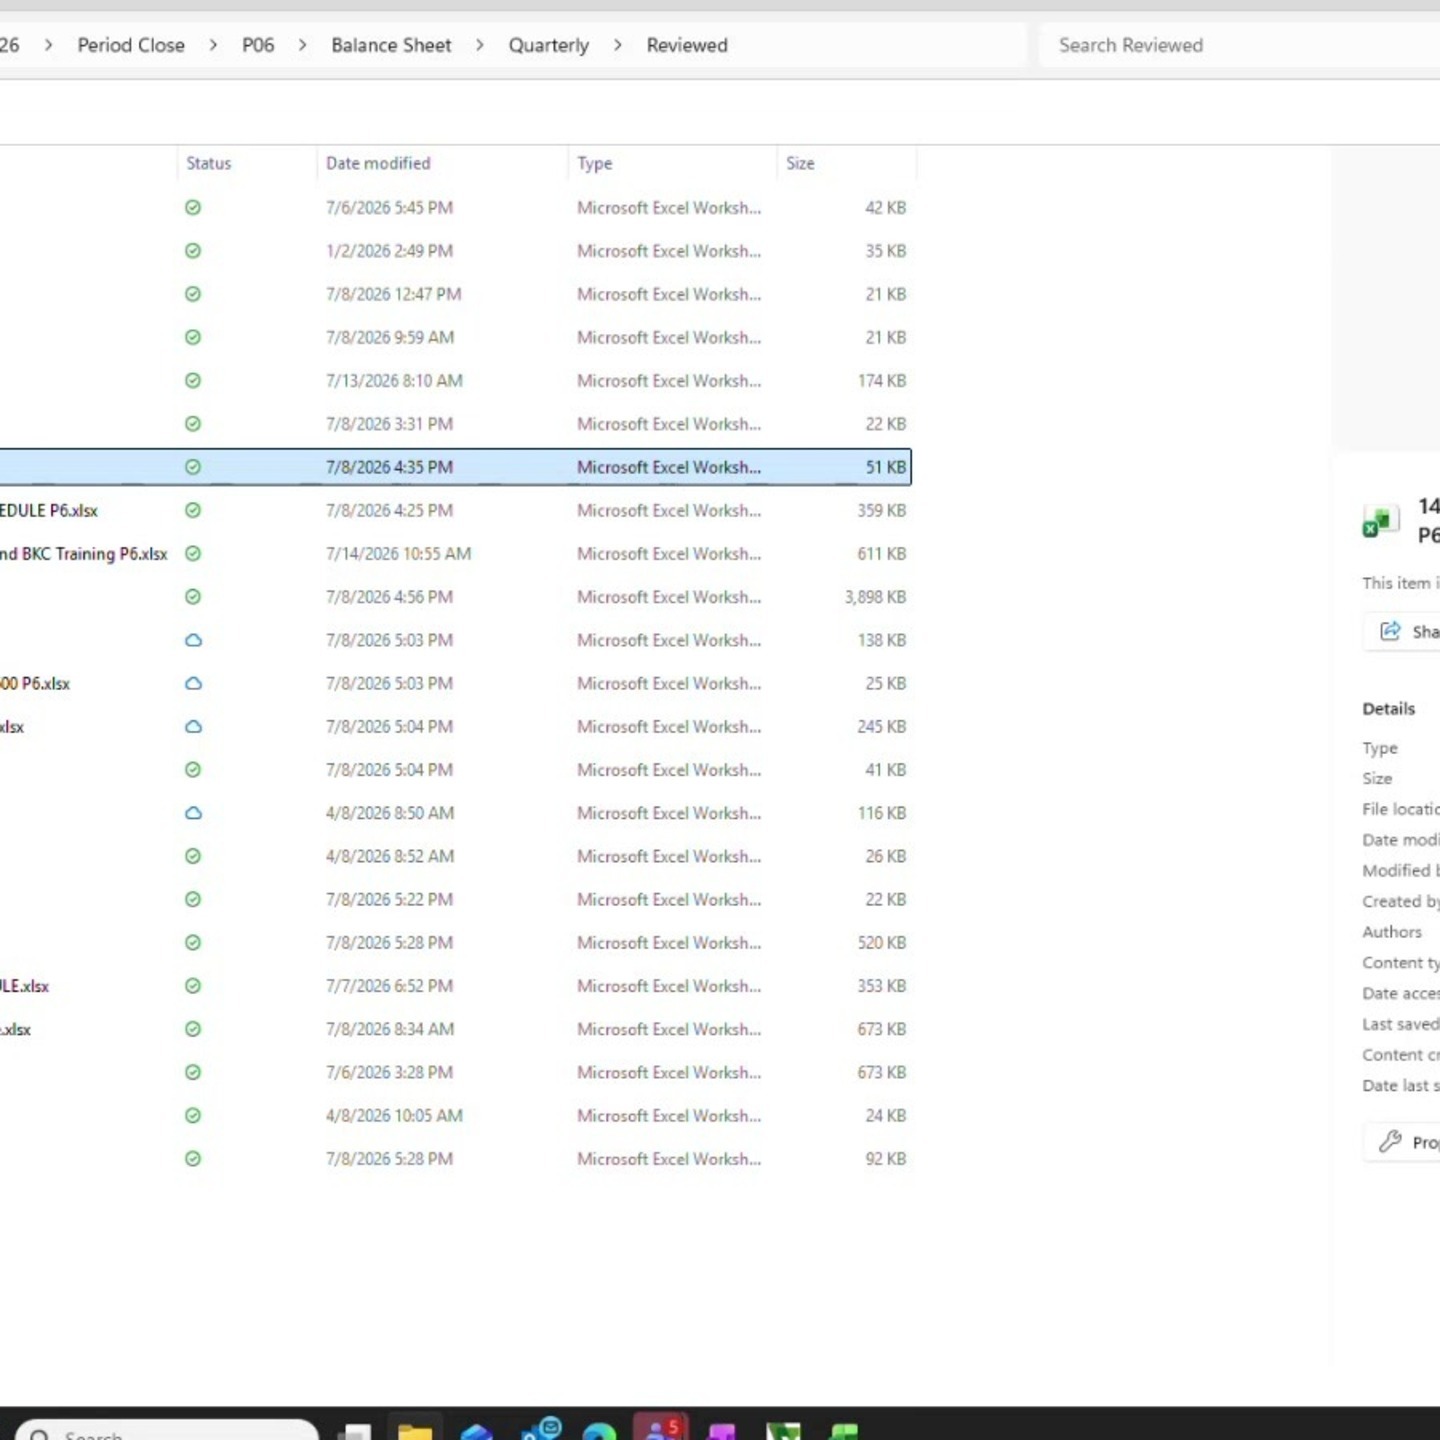Focus the Search Reviewed field
Screen dimensions: 1440x1440
coord(1240,45)
